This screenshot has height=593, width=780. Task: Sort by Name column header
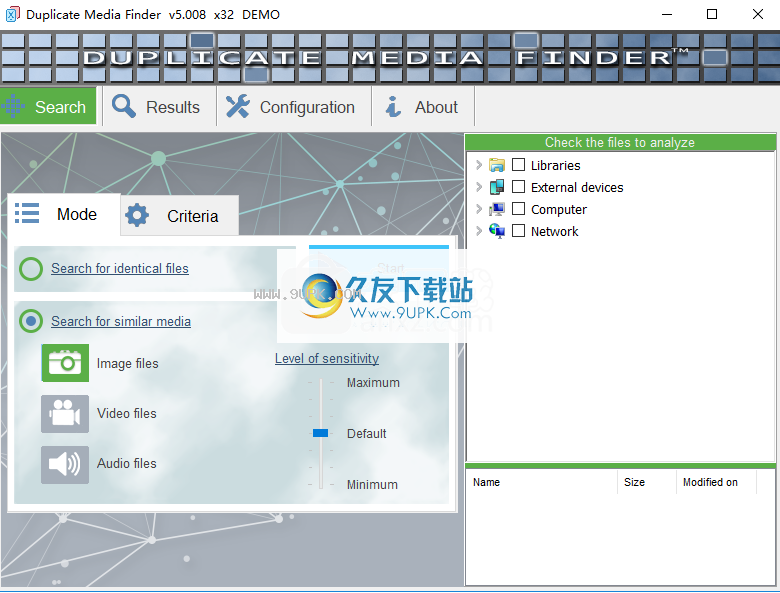click(542, 482)
